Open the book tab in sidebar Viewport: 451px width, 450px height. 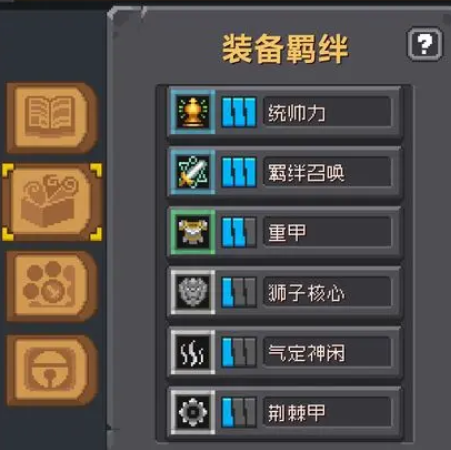point(51,117)
